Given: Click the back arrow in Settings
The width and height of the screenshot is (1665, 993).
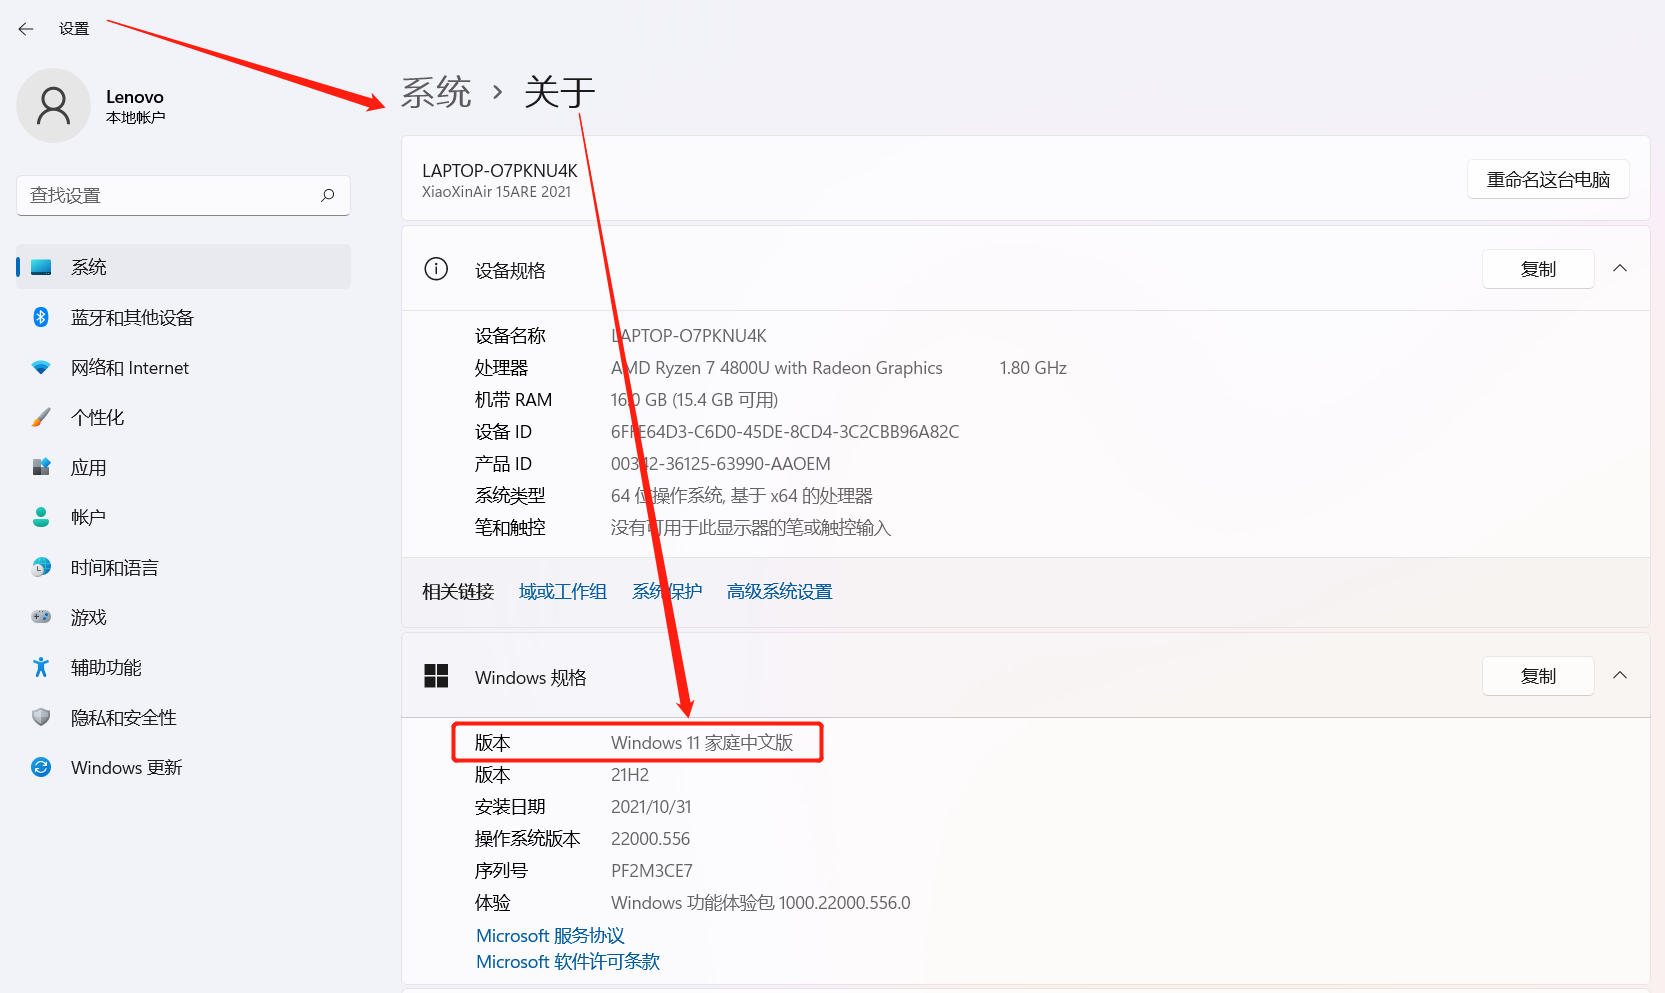Looking at the screenshot, I should (x=26, y=29).
